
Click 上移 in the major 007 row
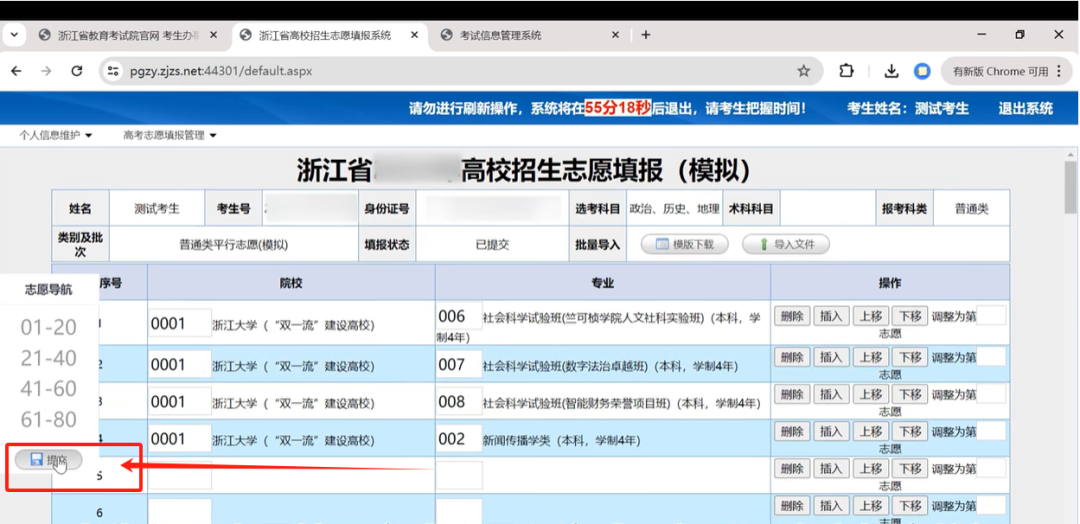[870, 357]
